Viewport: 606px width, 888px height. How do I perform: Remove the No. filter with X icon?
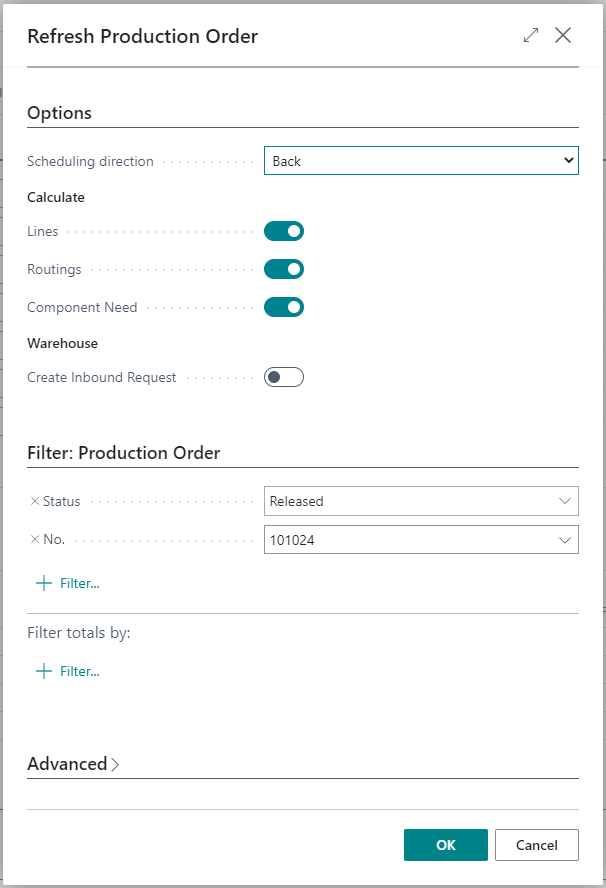34,540
